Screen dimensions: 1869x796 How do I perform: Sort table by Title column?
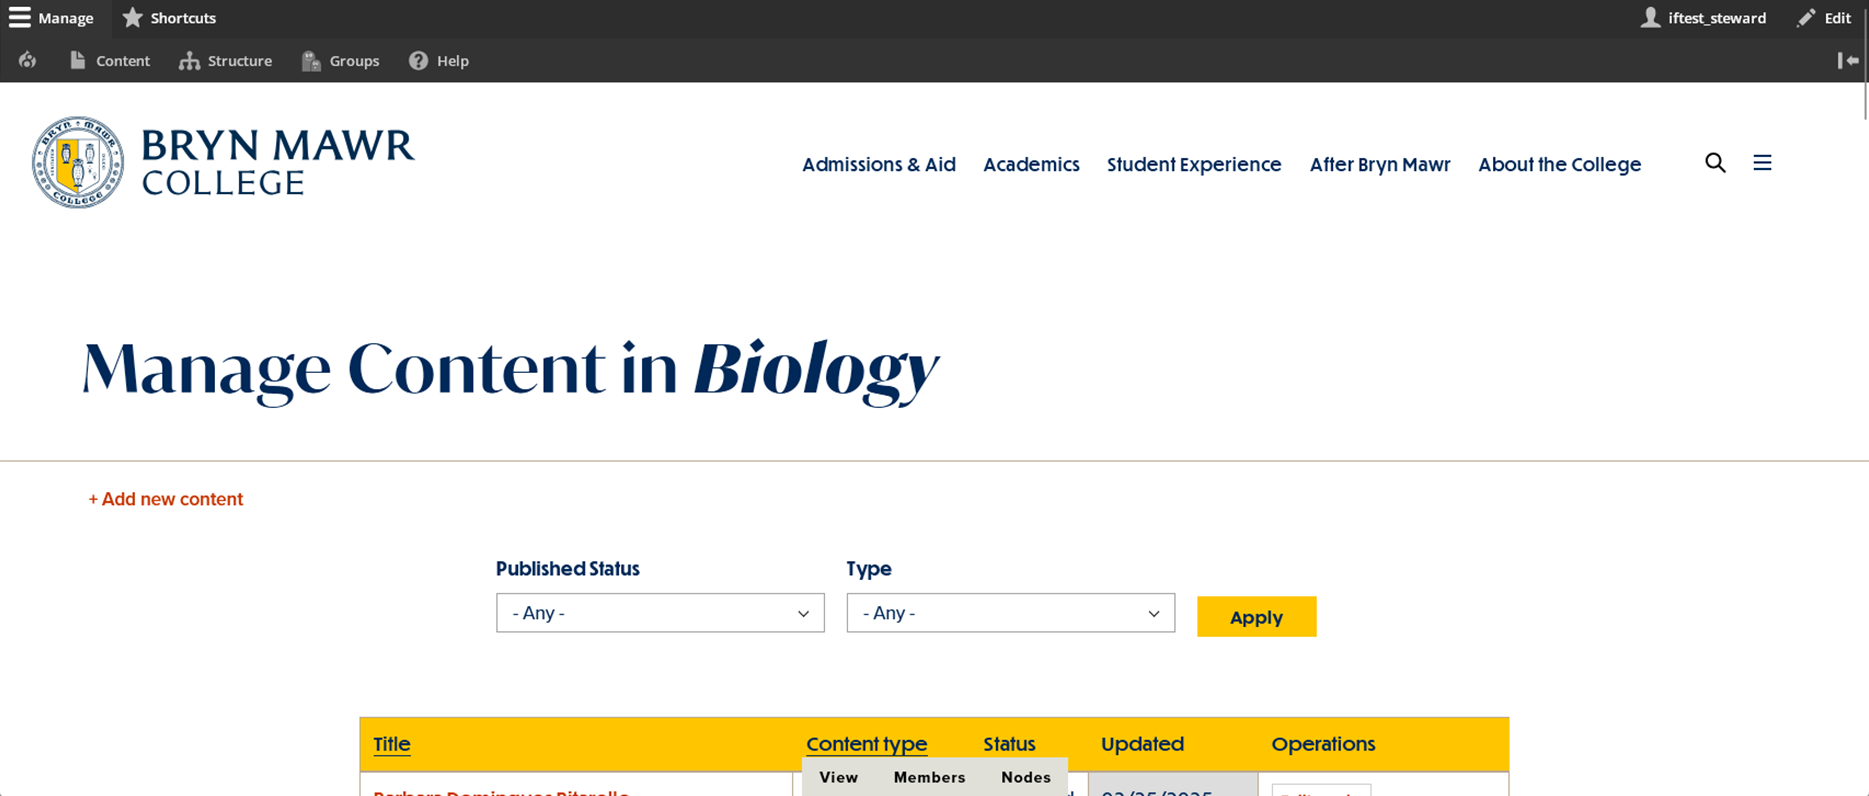click(x=392, y=744)
